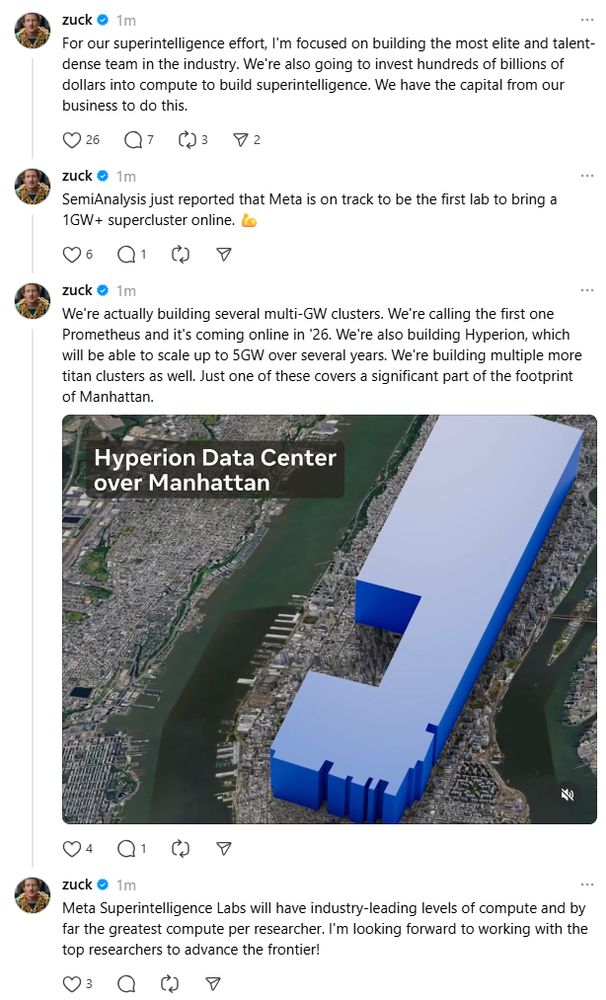Open more options menu on first post
606x1000 pixels.
587,20
